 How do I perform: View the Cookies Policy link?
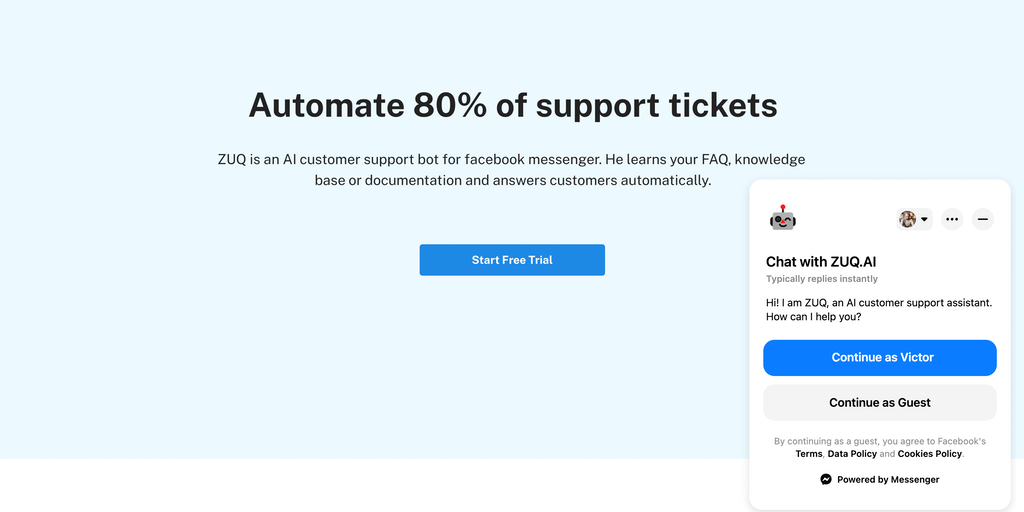point(930,454)
